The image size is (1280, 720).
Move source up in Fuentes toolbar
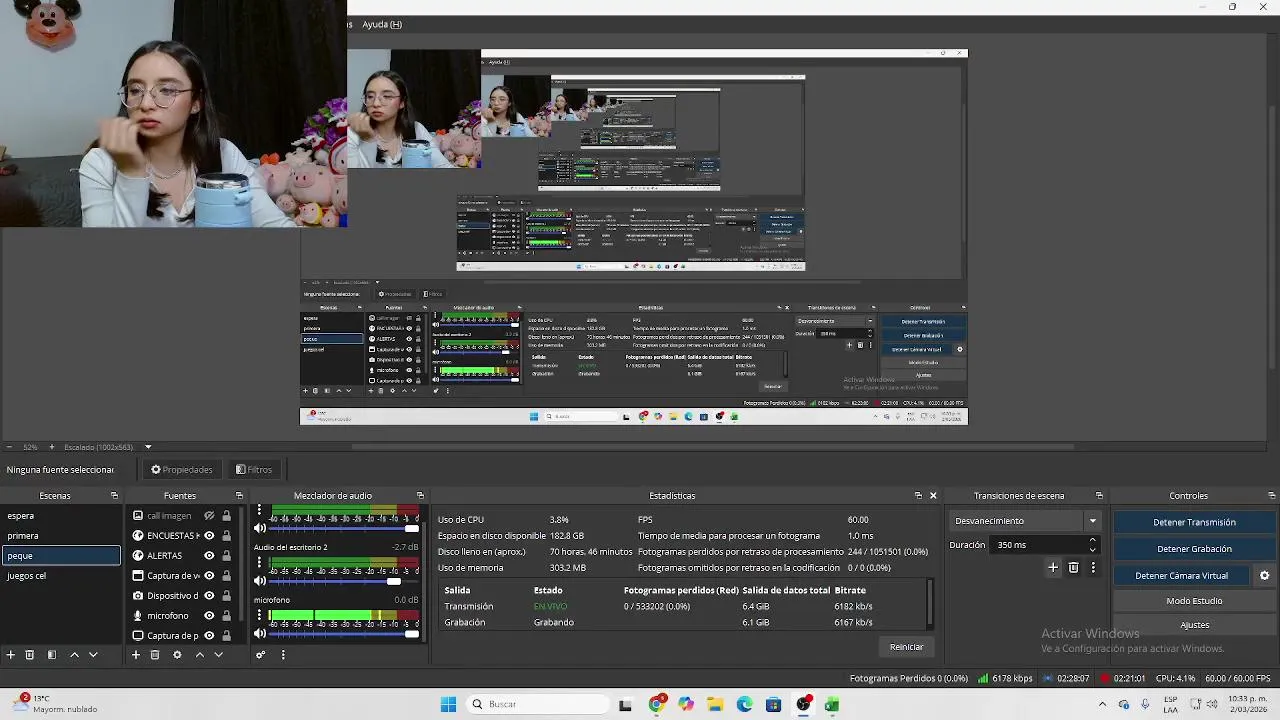(199, 655)
